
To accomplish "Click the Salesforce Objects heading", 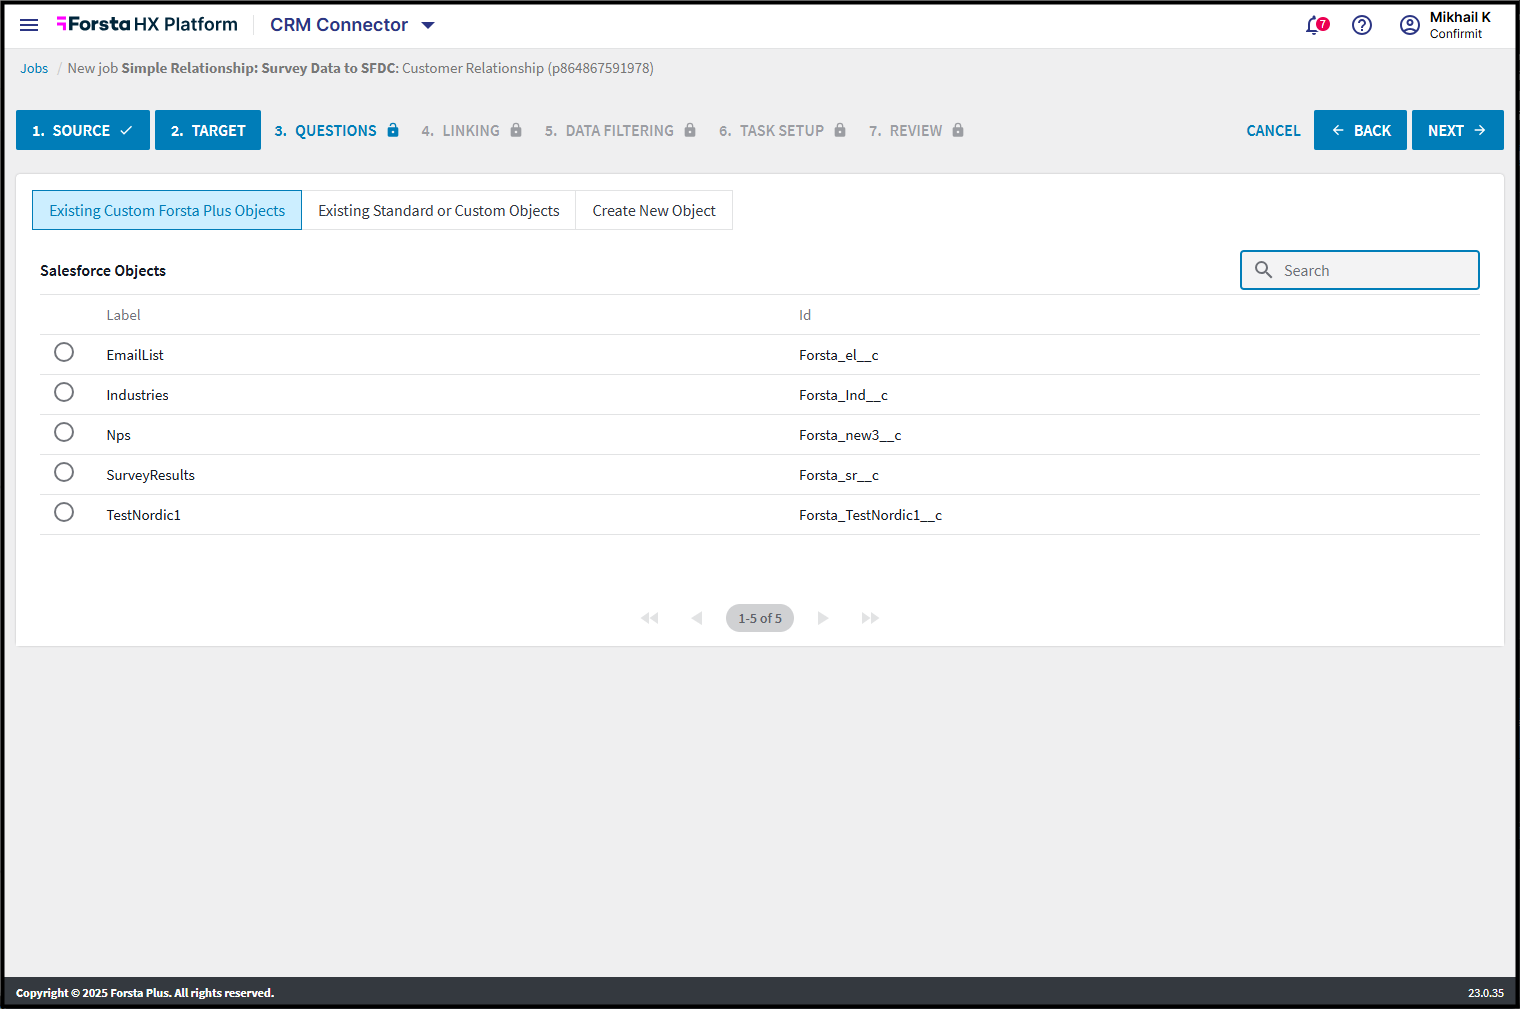I will [103, 270].
